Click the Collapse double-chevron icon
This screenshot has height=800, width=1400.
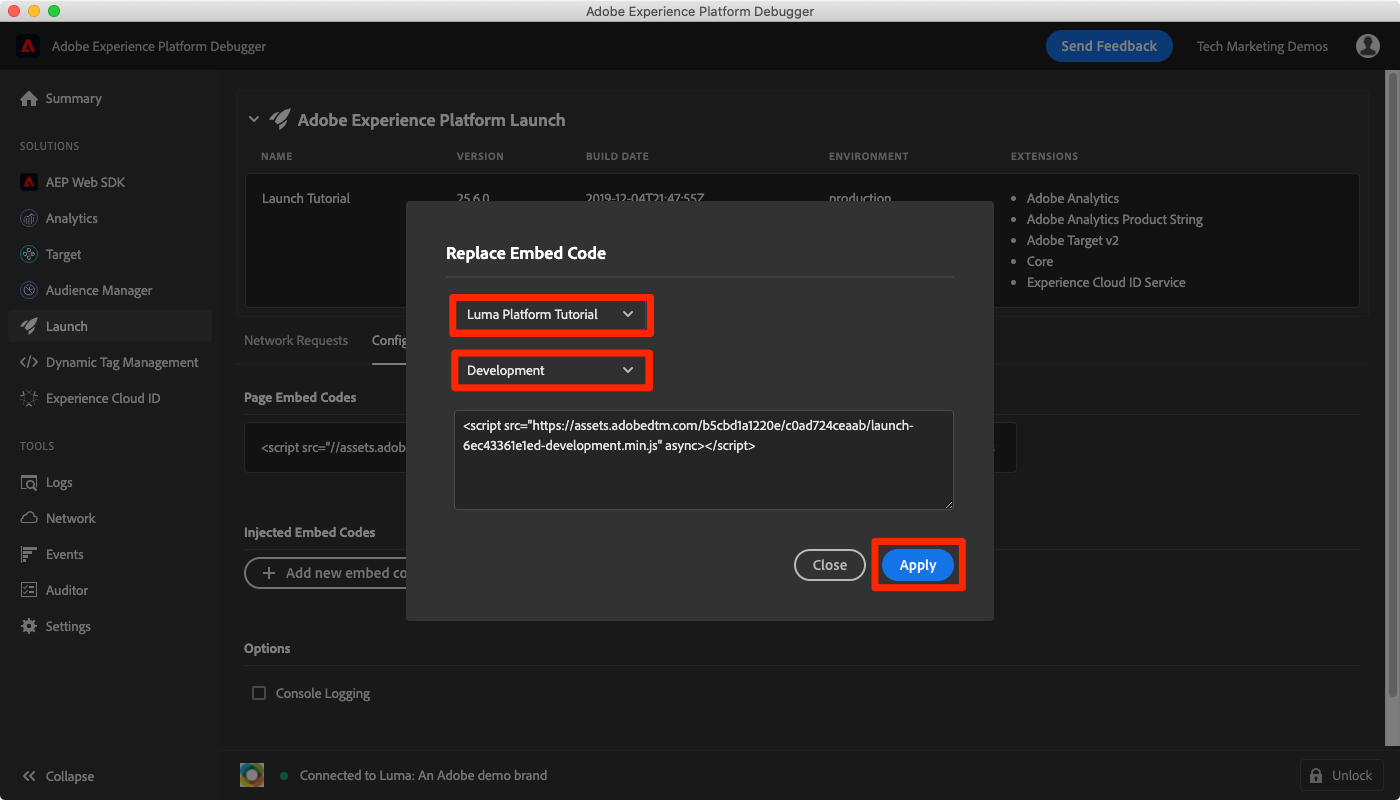click(29, 776)
